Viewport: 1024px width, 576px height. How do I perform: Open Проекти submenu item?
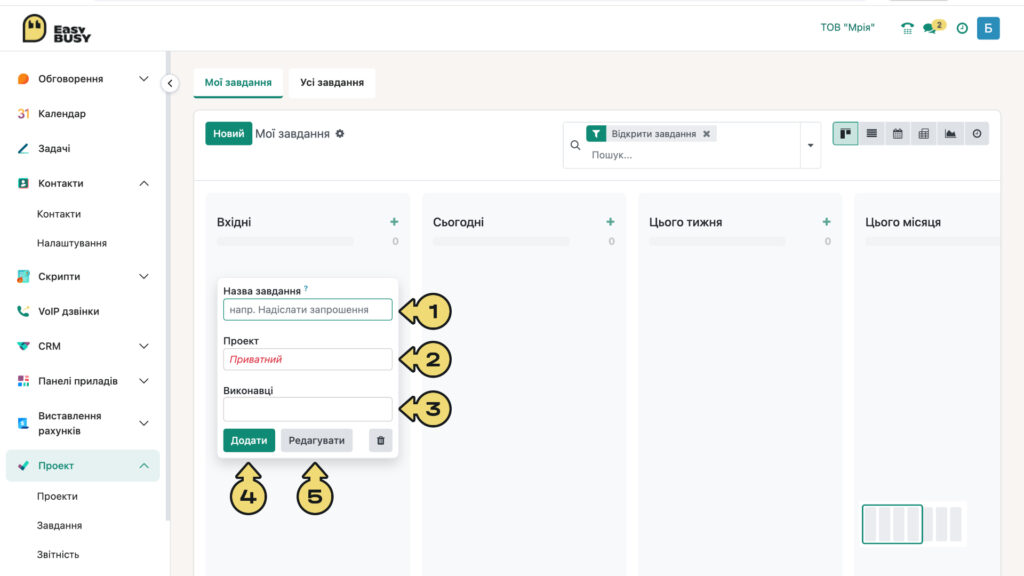coord(57,496)
